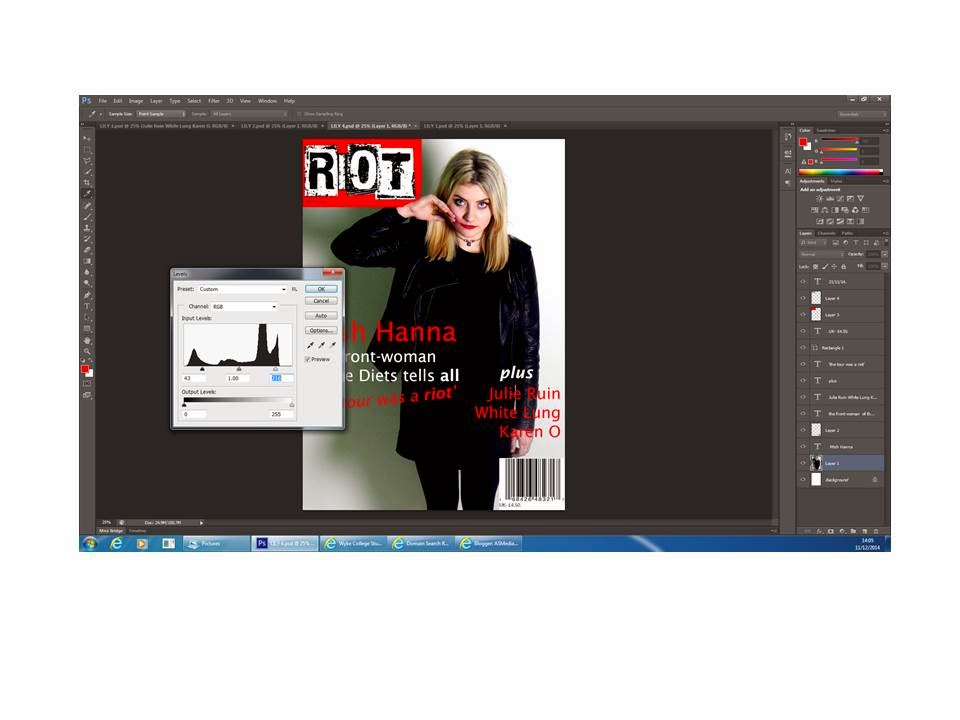
Task: Open the Sample All Layers dropdown
Action: click(249, 114)
